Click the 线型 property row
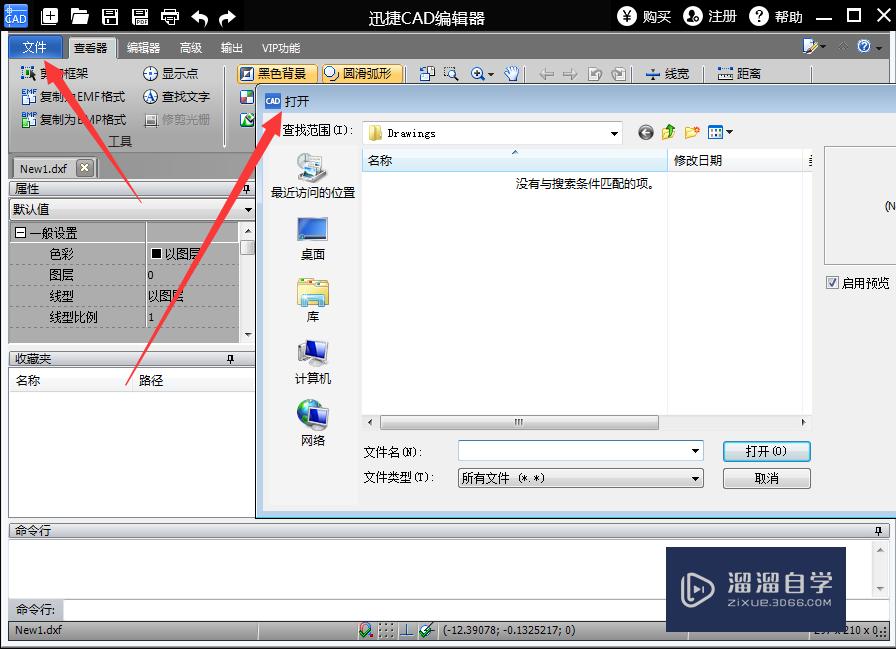 pyautogui.click(x=124, y=296)
